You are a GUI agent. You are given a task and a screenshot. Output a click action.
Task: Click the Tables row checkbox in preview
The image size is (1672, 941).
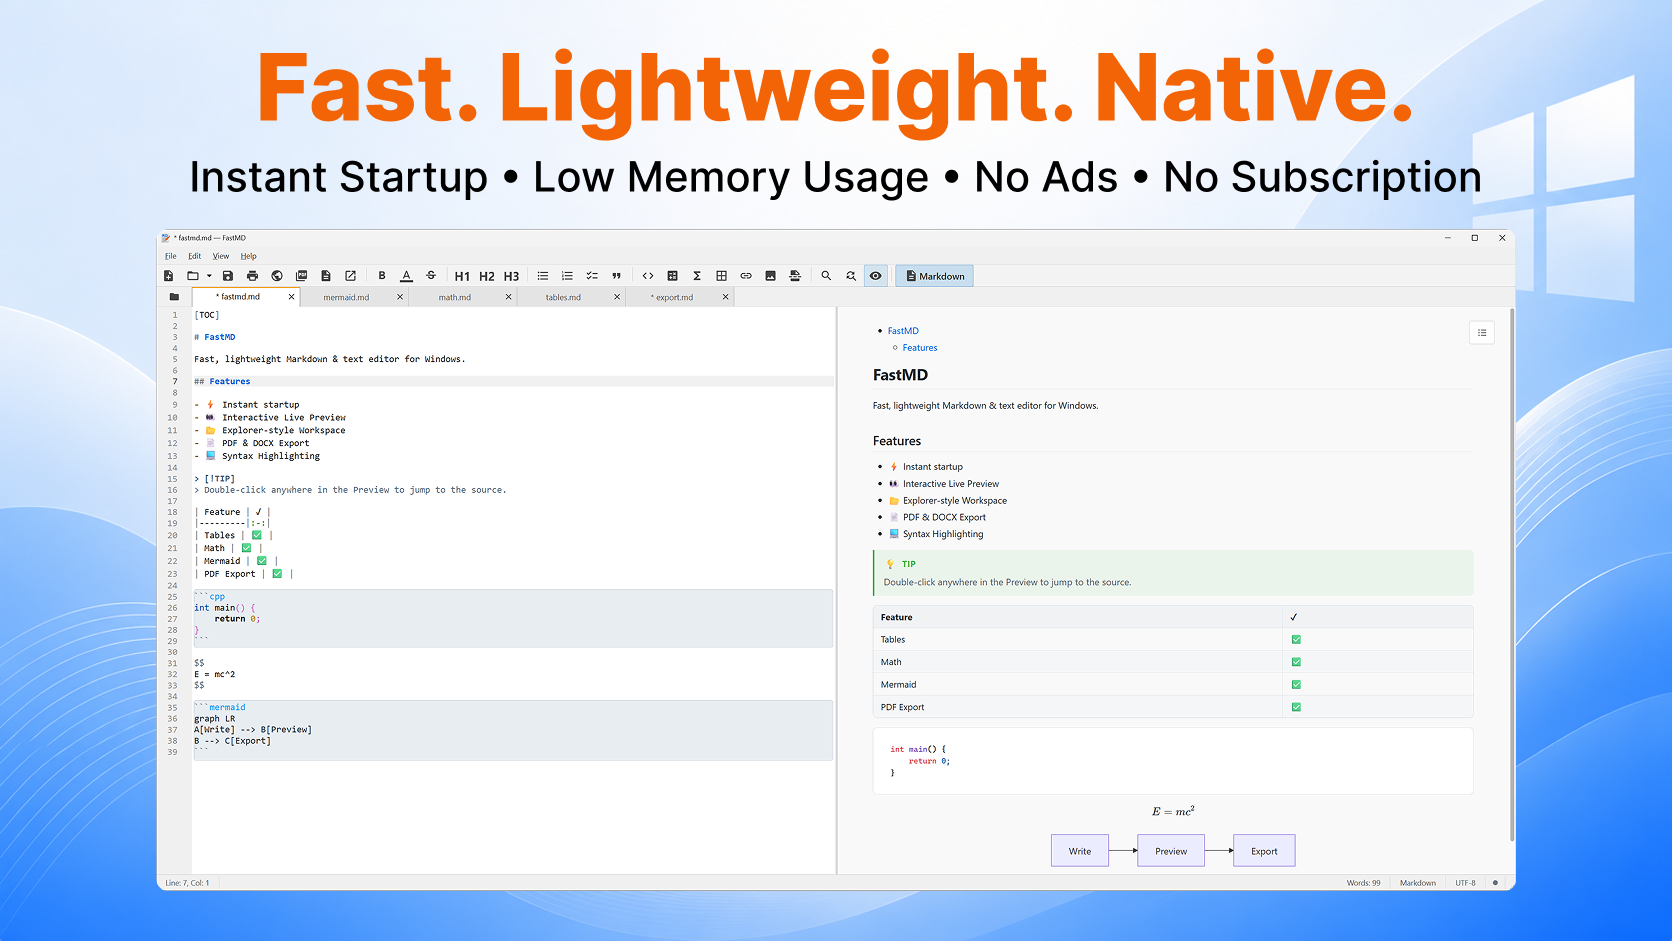pyautogui.click(x=1296, y=640)
